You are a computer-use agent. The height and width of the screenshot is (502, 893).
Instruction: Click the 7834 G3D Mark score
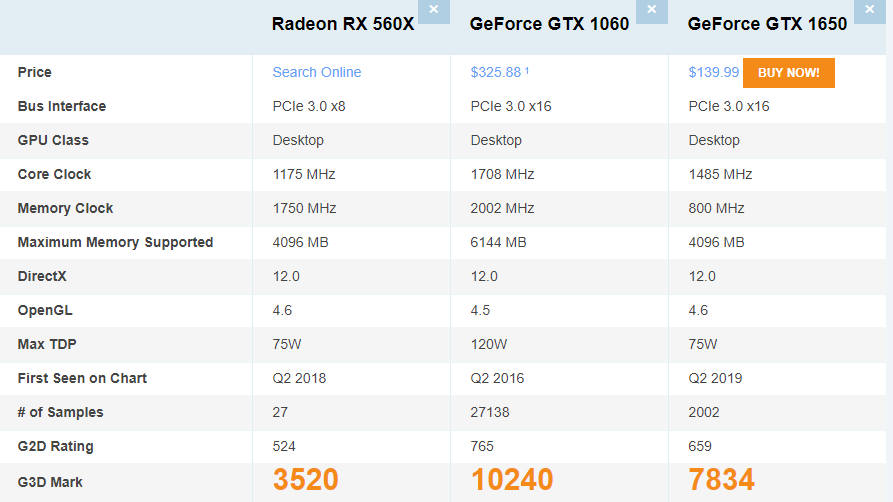coord(722,480)
